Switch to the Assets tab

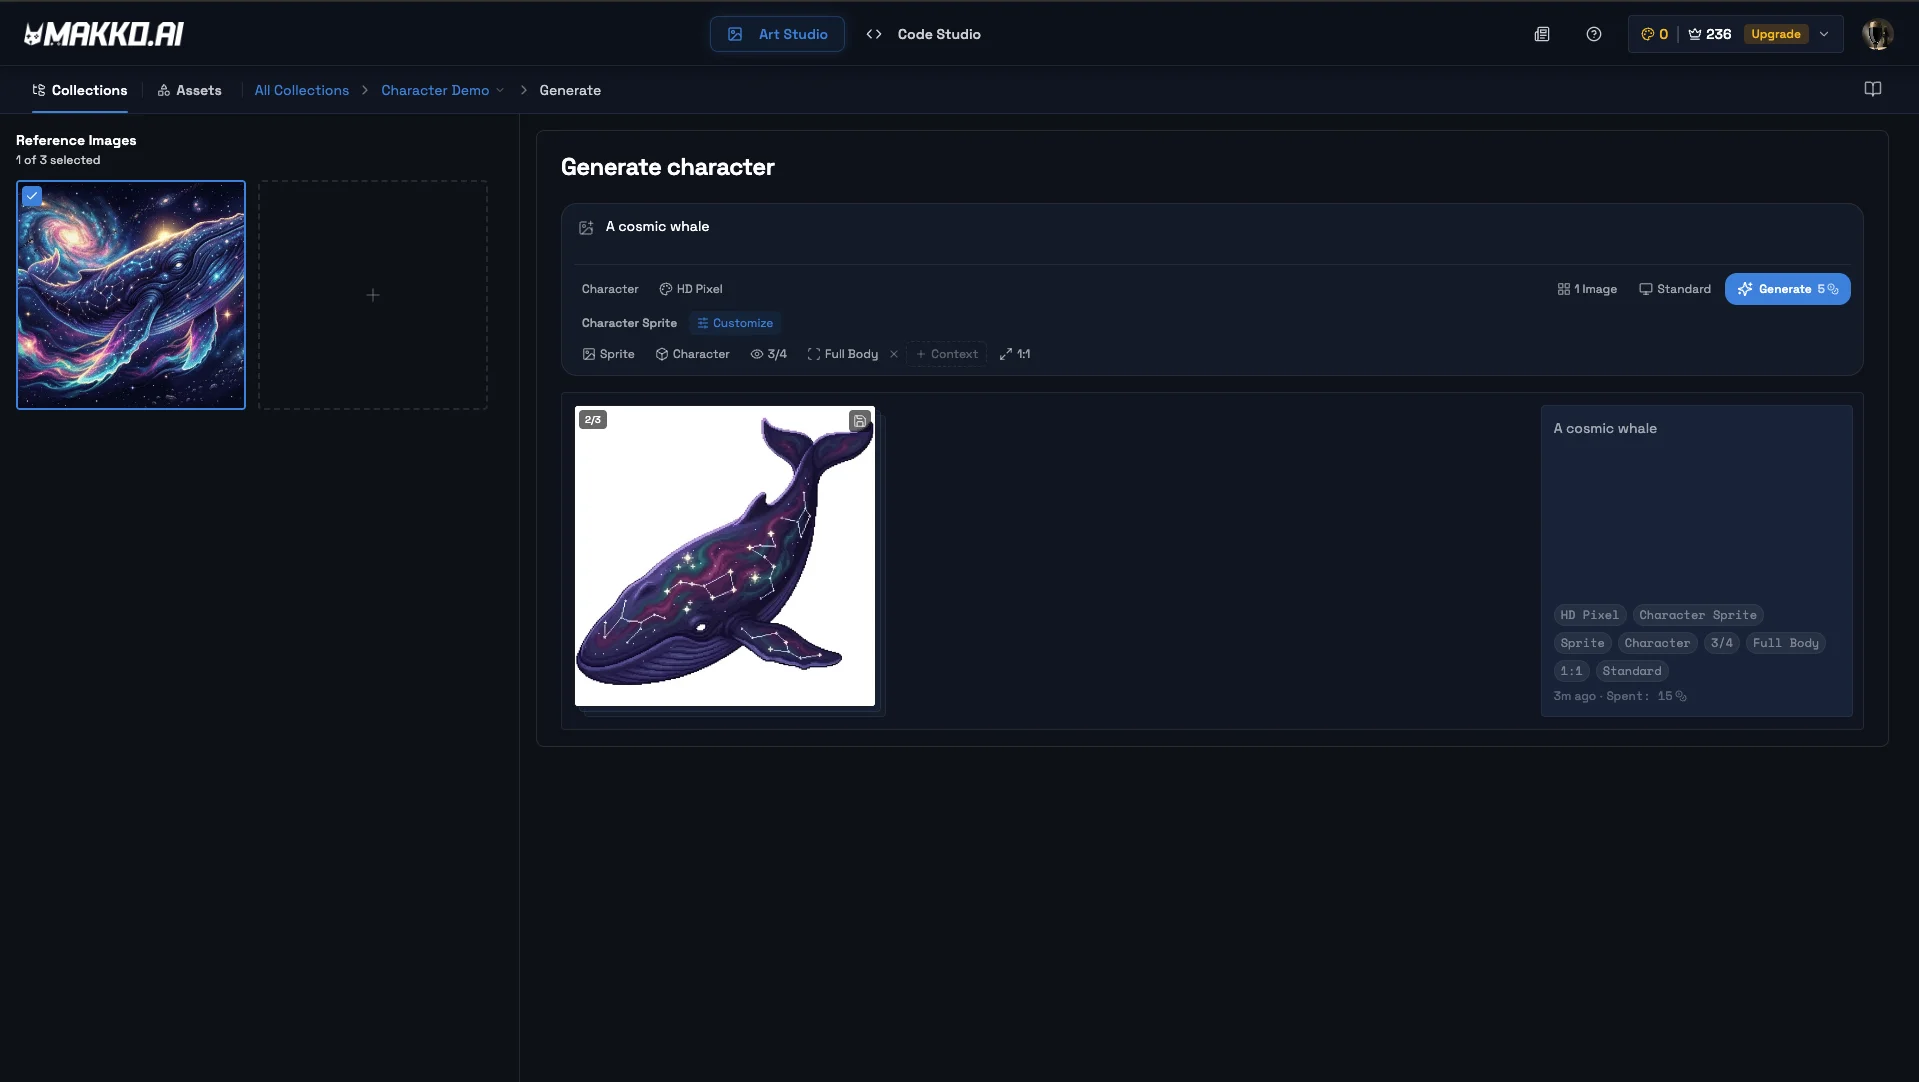click(x=189, y=90)
